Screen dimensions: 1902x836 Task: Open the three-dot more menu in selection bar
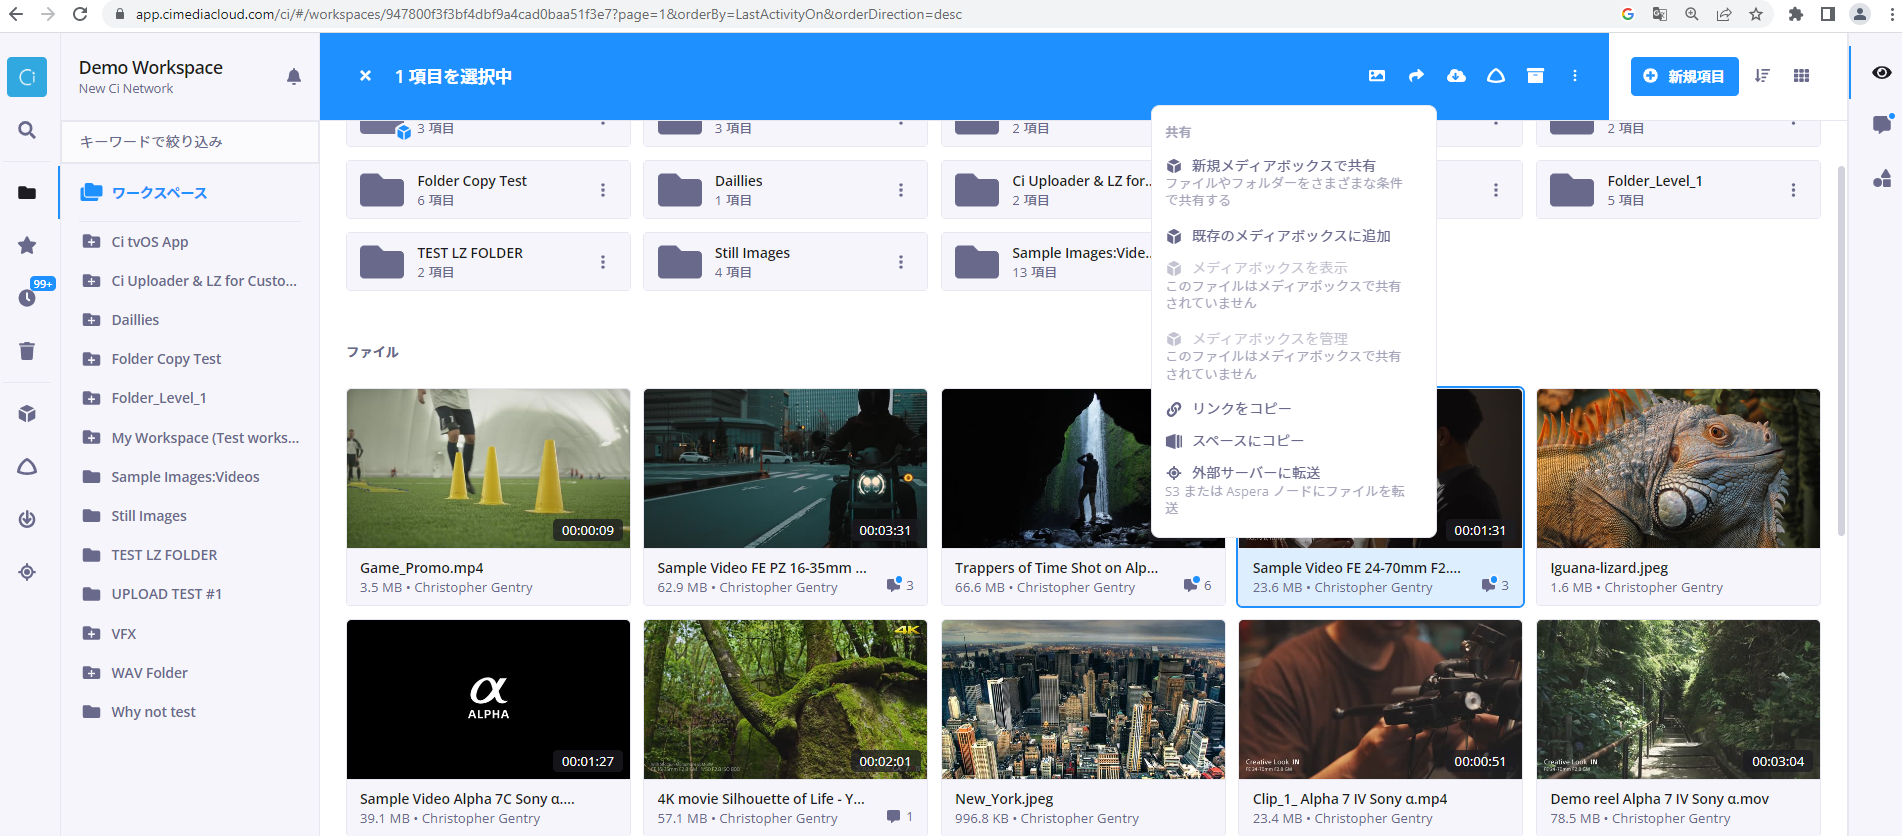pos(1575,76)
